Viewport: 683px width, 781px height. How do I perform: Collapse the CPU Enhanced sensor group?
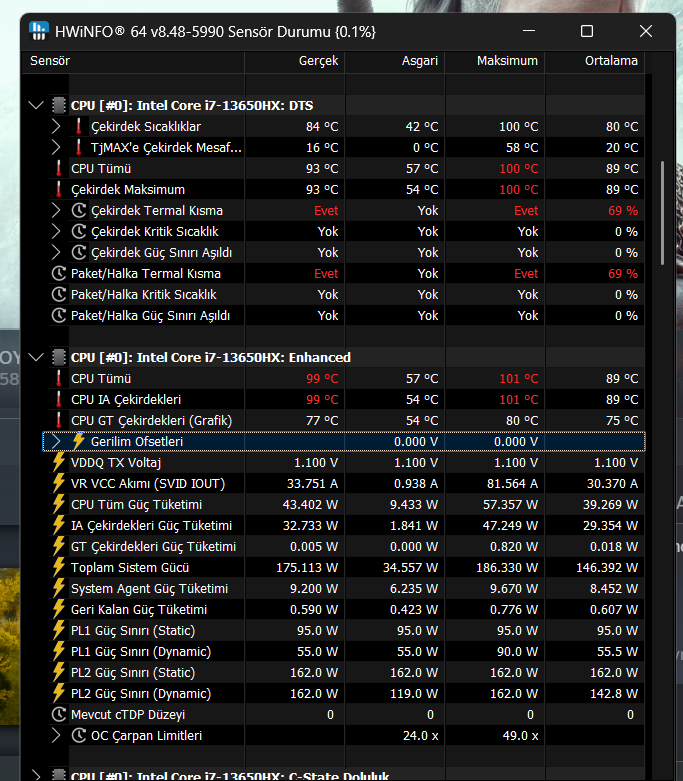point(36,357)
